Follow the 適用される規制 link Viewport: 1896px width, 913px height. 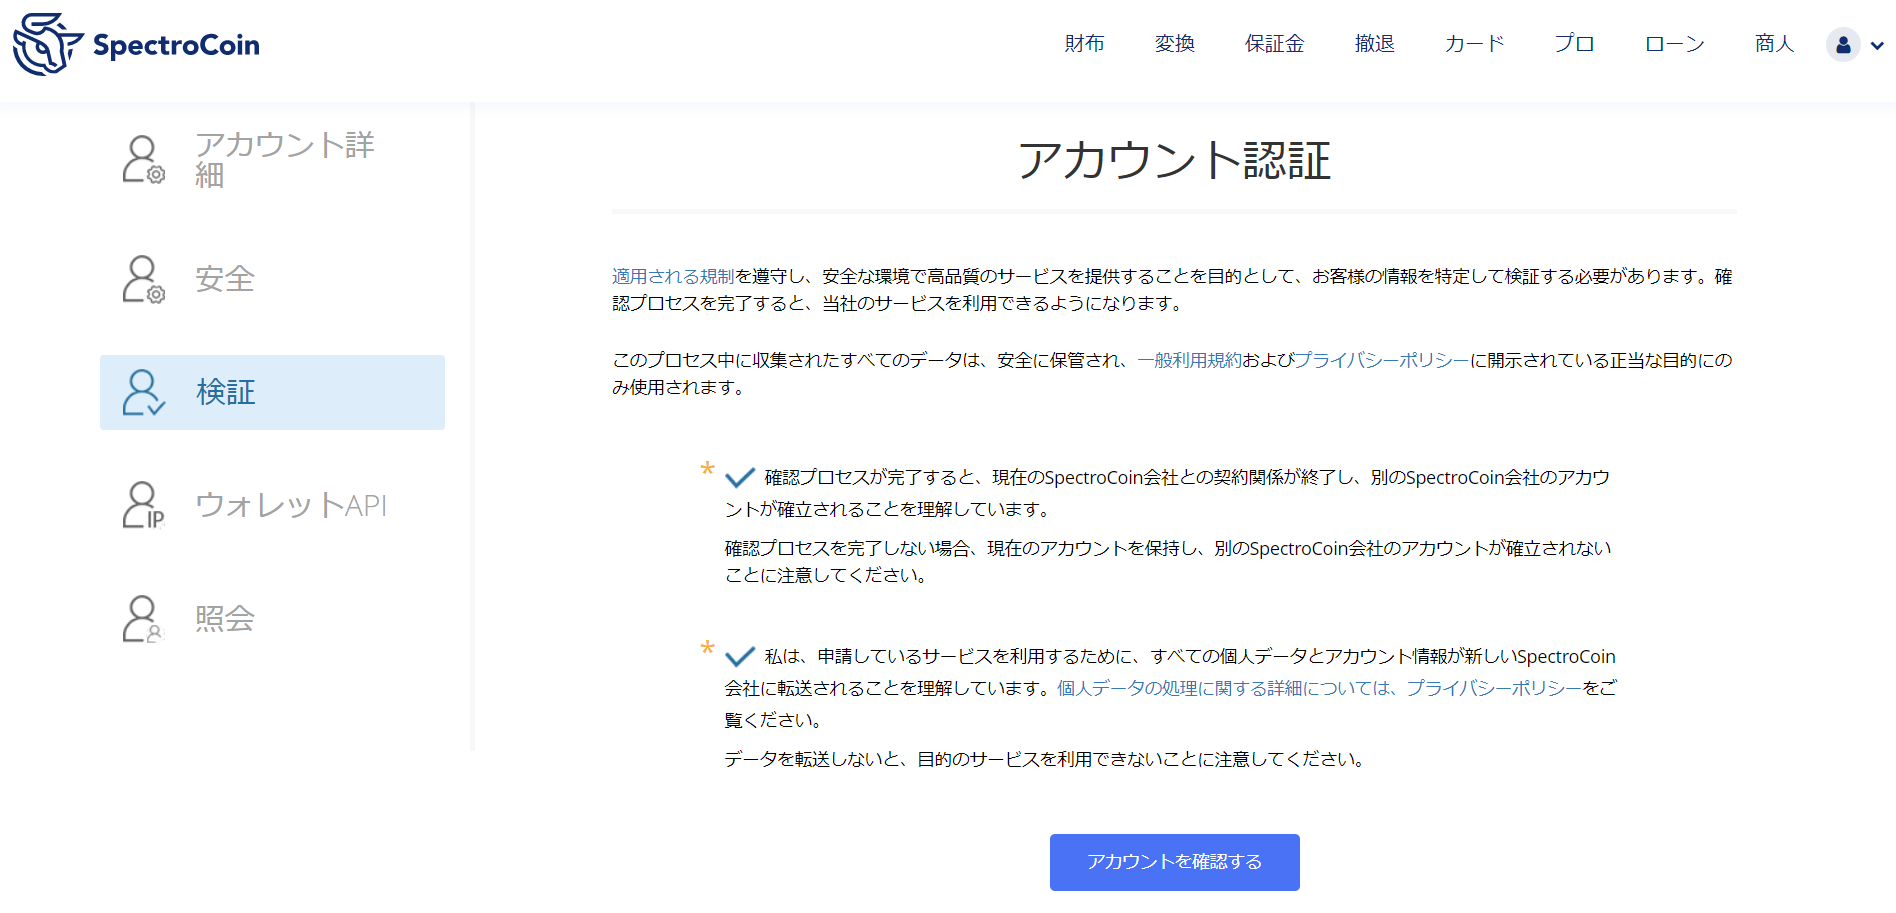click(x=673, y=277)
